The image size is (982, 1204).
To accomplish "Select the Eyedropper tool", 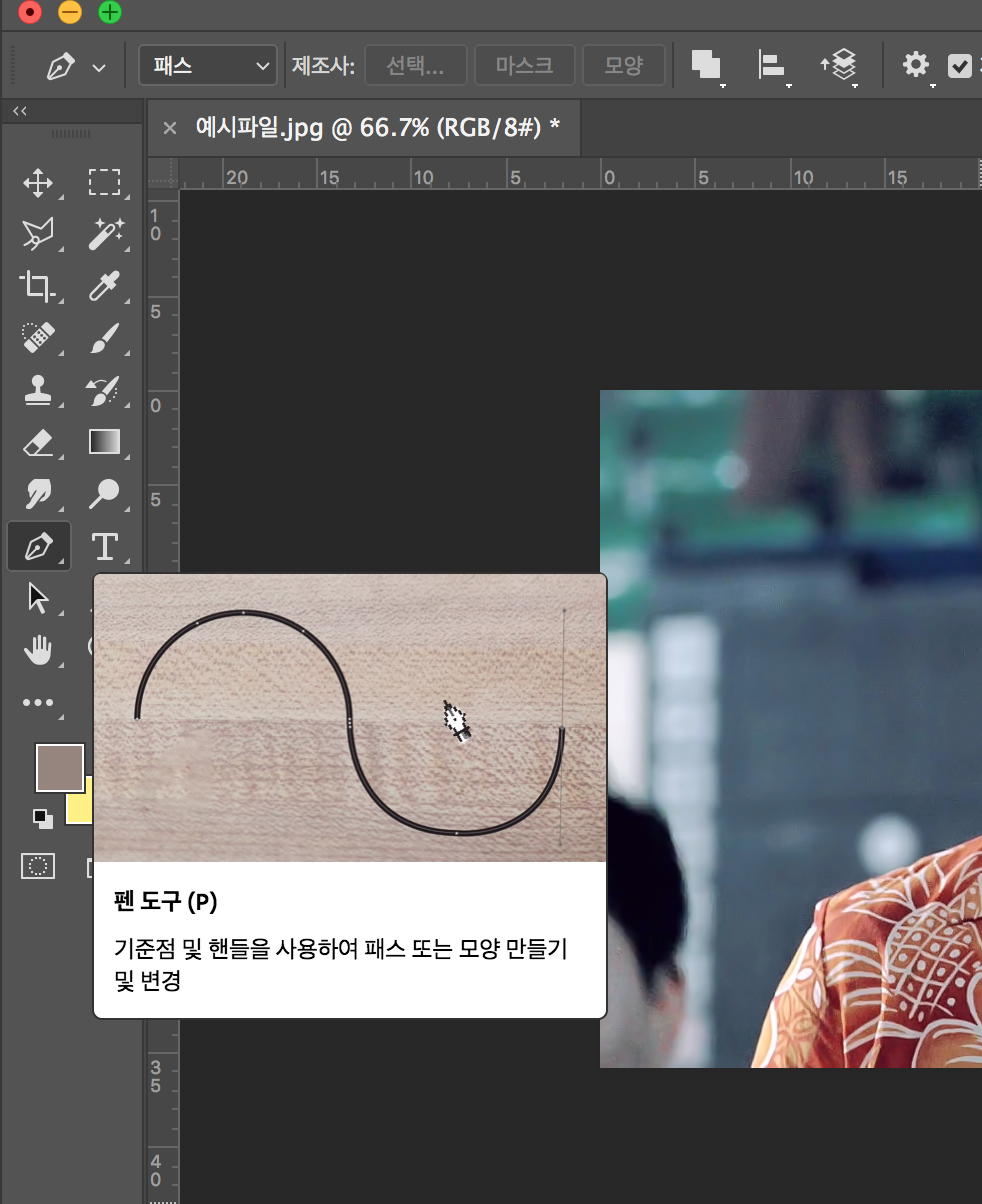I will click(x=104, y=287).
